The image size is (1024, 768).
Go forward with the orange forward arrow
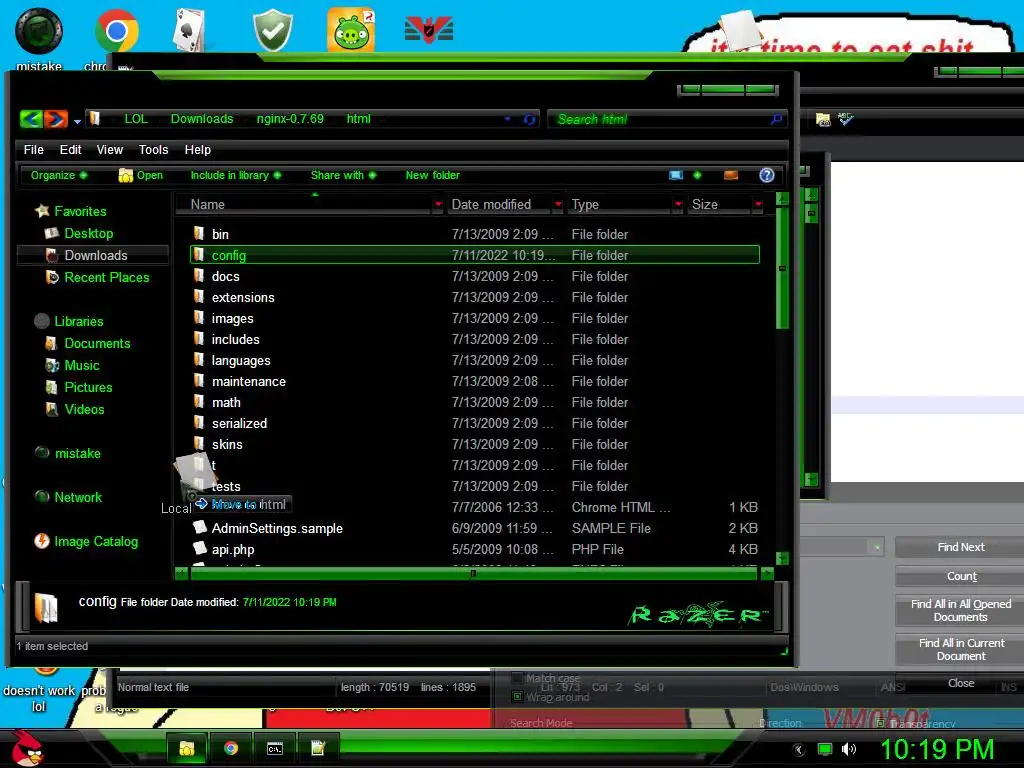pyautogui.click(x=56, y=119)
